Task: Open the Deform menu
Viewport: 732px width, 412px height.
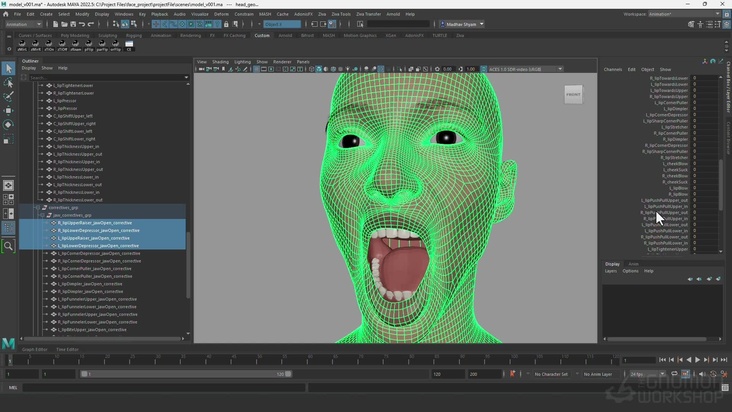Action: pos(221,14)
